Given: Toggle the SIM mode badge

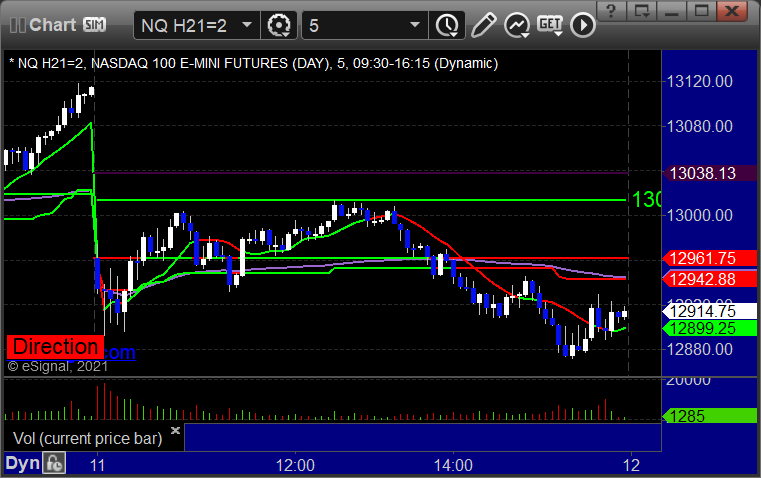Looking at the screenshot, I should (94, 25).
